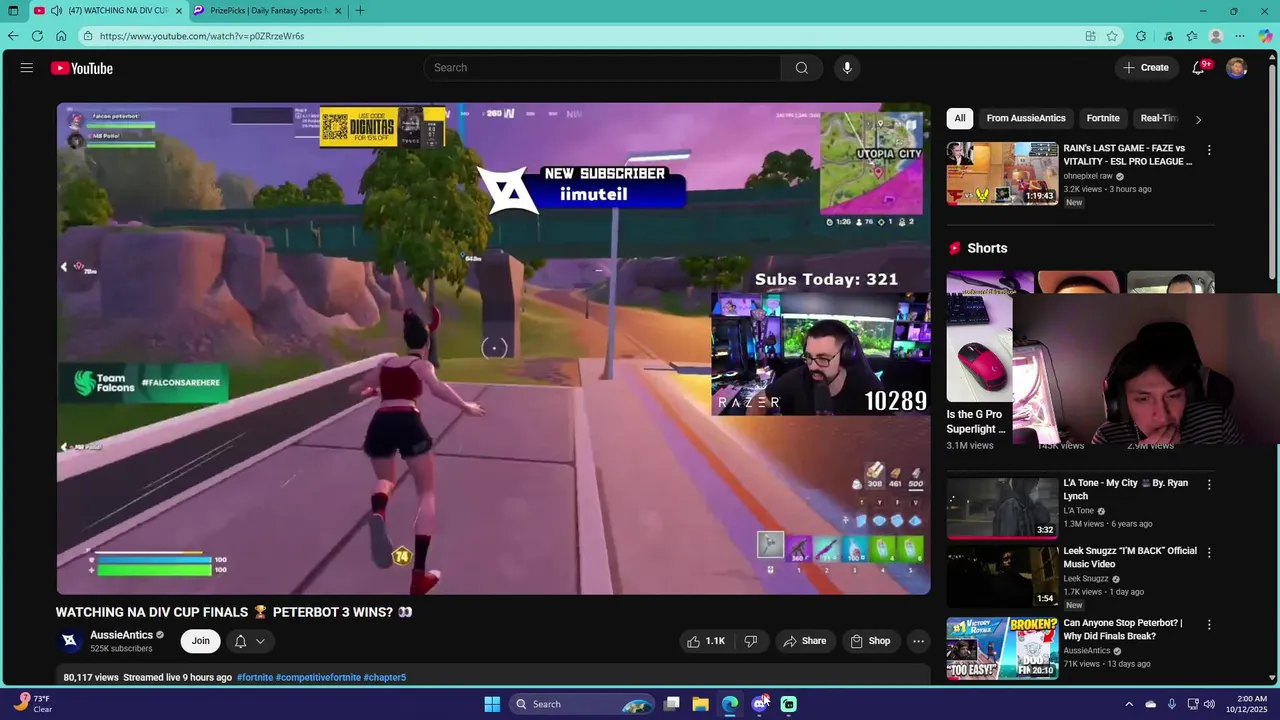Open options for Can Anyone Stop Peterbot video

(x=1209, y=624)
